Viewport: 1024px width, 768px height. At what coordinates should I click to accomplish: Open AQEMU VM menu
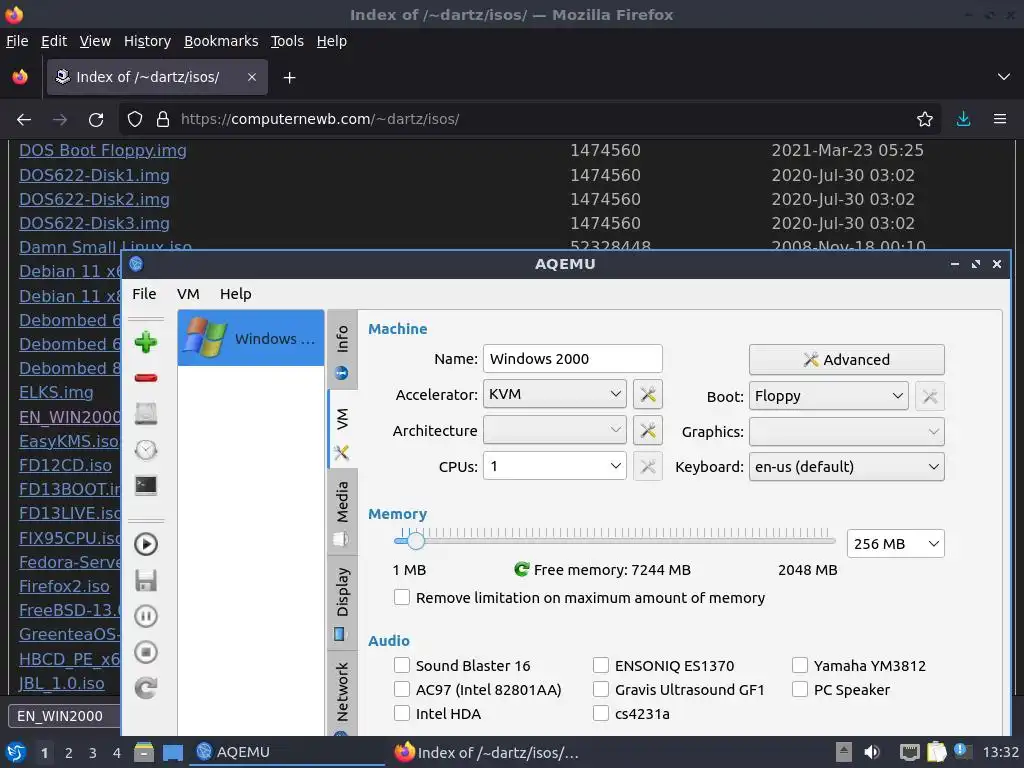(x=188, y=294)
